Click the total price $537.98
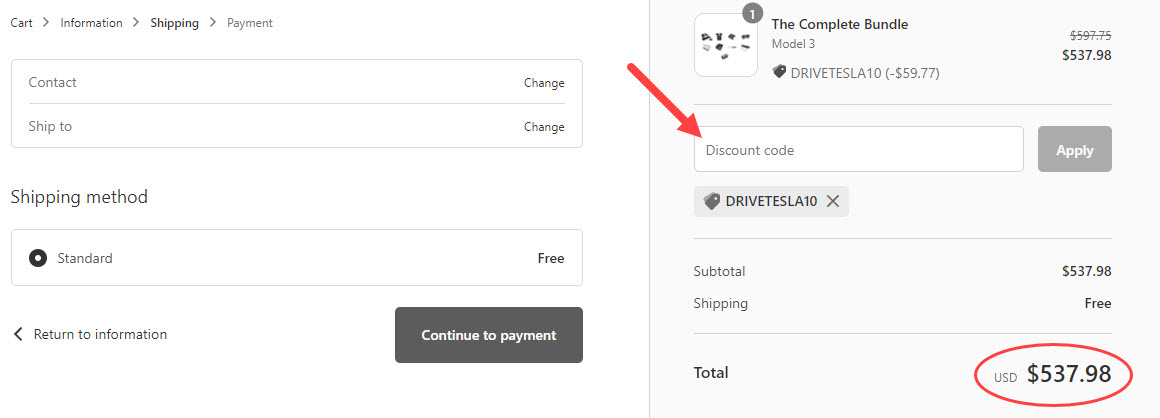This screenshot has height=418, width=1160. pos(1068,375)
